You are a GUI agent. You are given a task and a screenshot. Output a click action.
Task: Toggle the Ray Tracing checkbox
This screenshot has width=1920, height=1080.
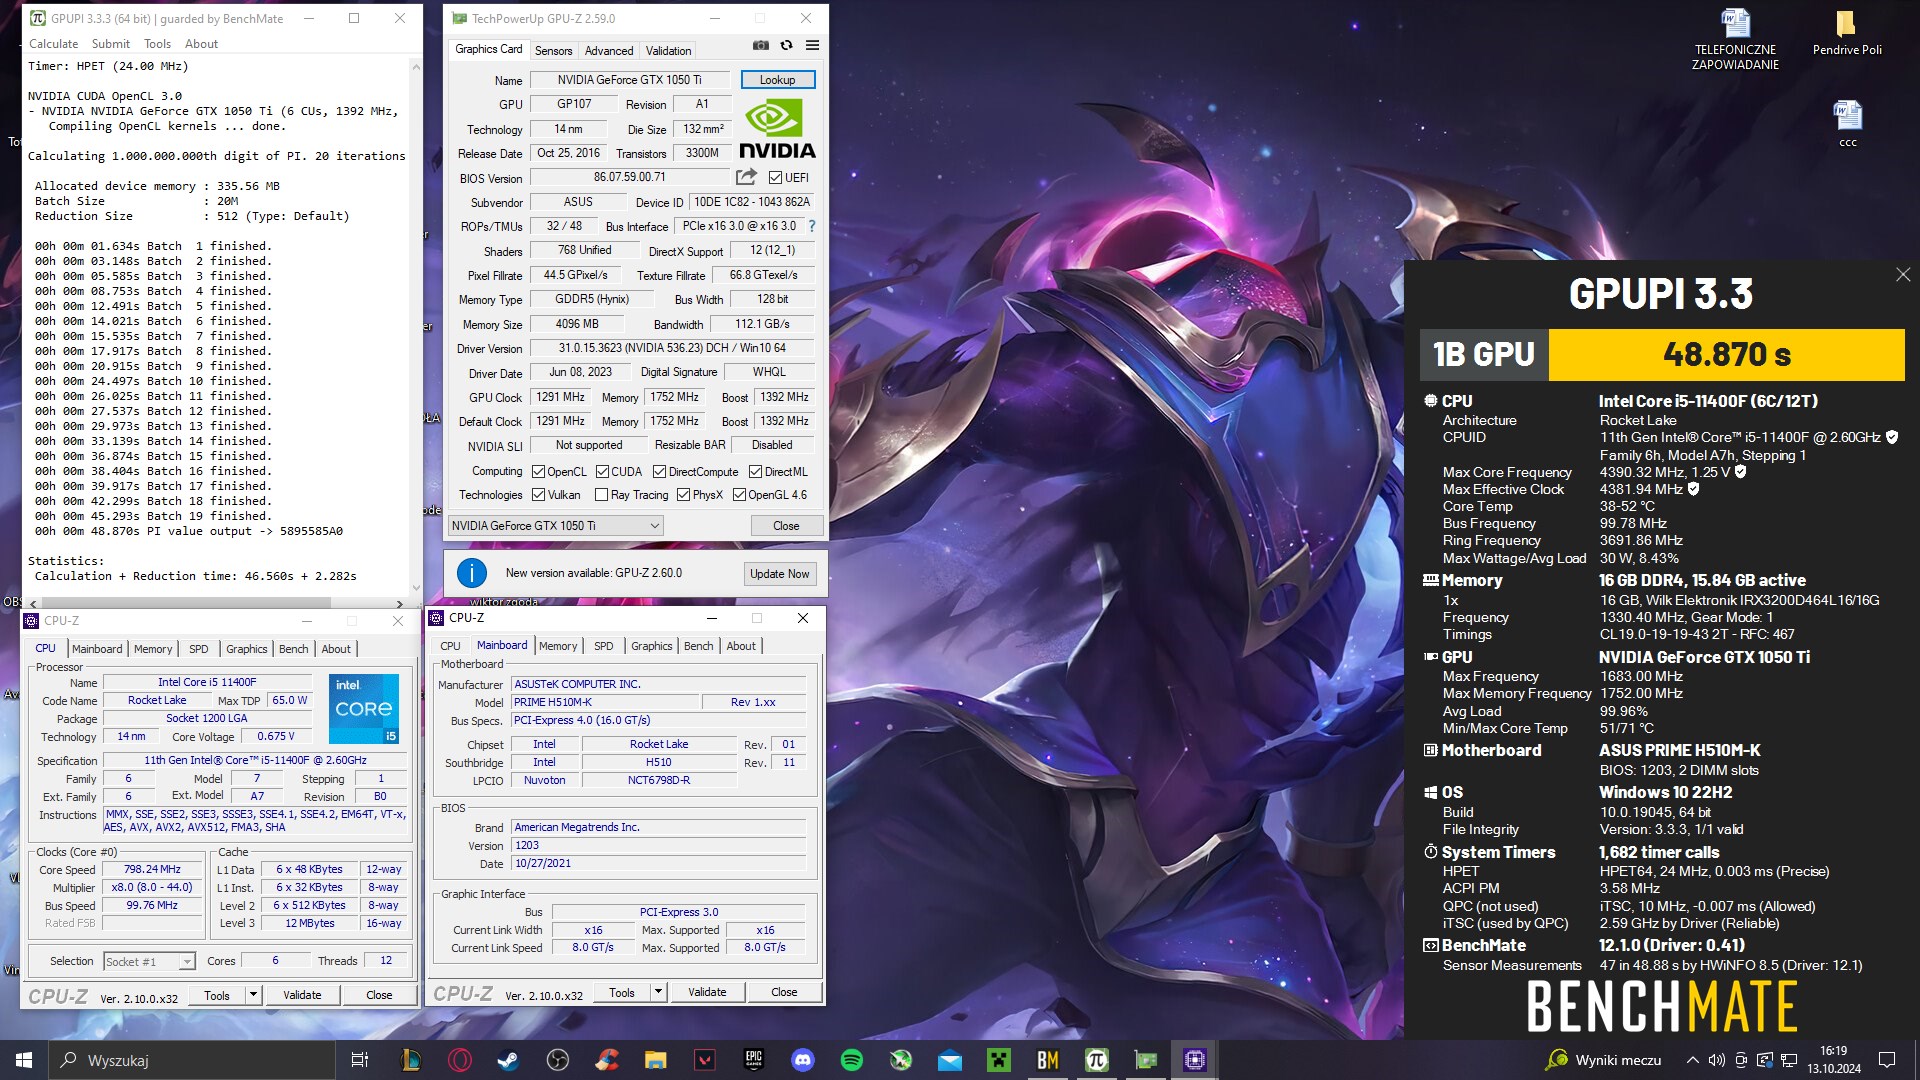click(x=601, y=495)
